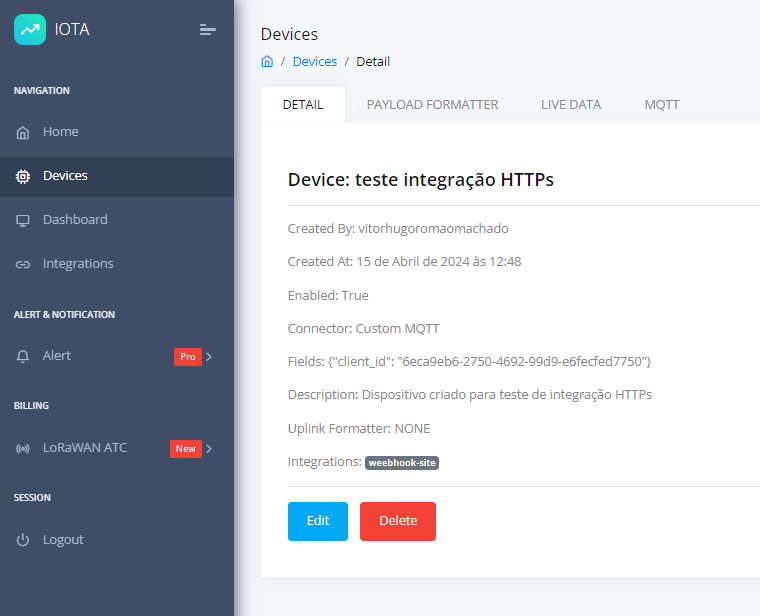Viewport: 760px width, 616px height.
Task: Select the MQTT tab
Action: 662,104
